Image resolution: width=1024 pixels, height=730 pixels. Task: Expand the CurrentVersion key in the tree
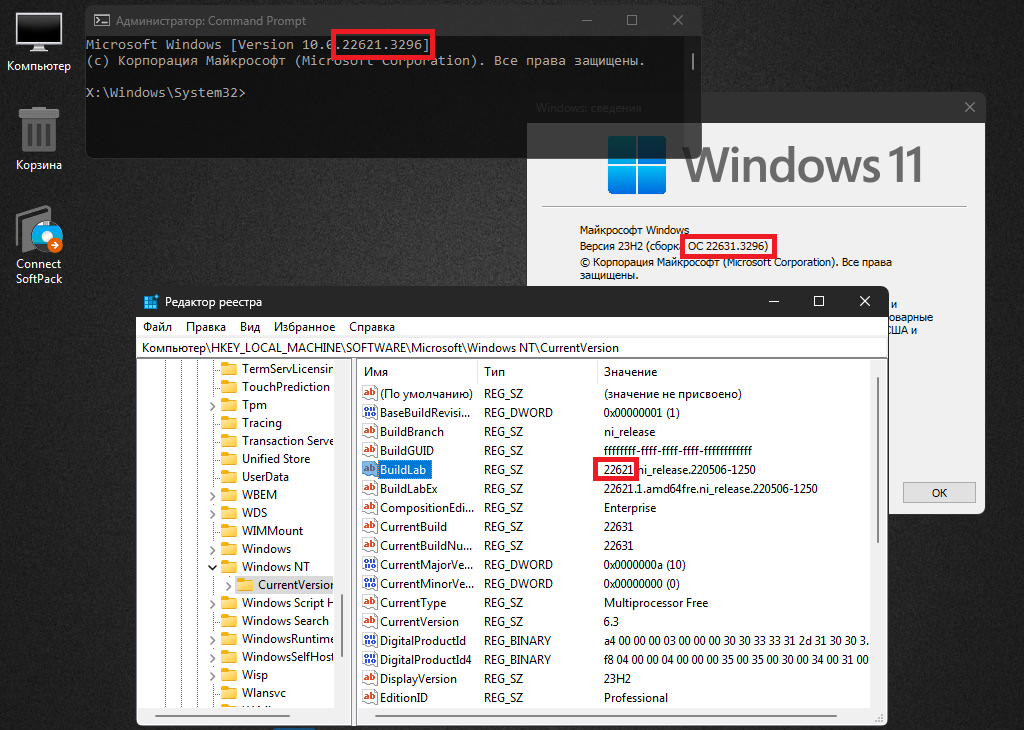tap(228, 585)
